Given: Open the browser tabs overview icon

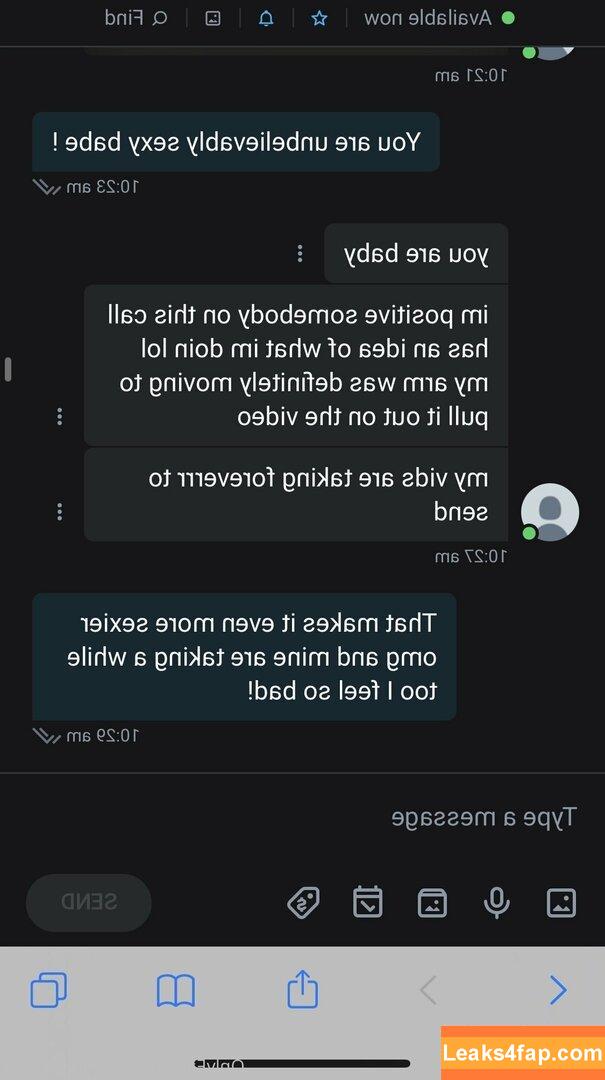Looking at the screenshot, I should [48, 990].
